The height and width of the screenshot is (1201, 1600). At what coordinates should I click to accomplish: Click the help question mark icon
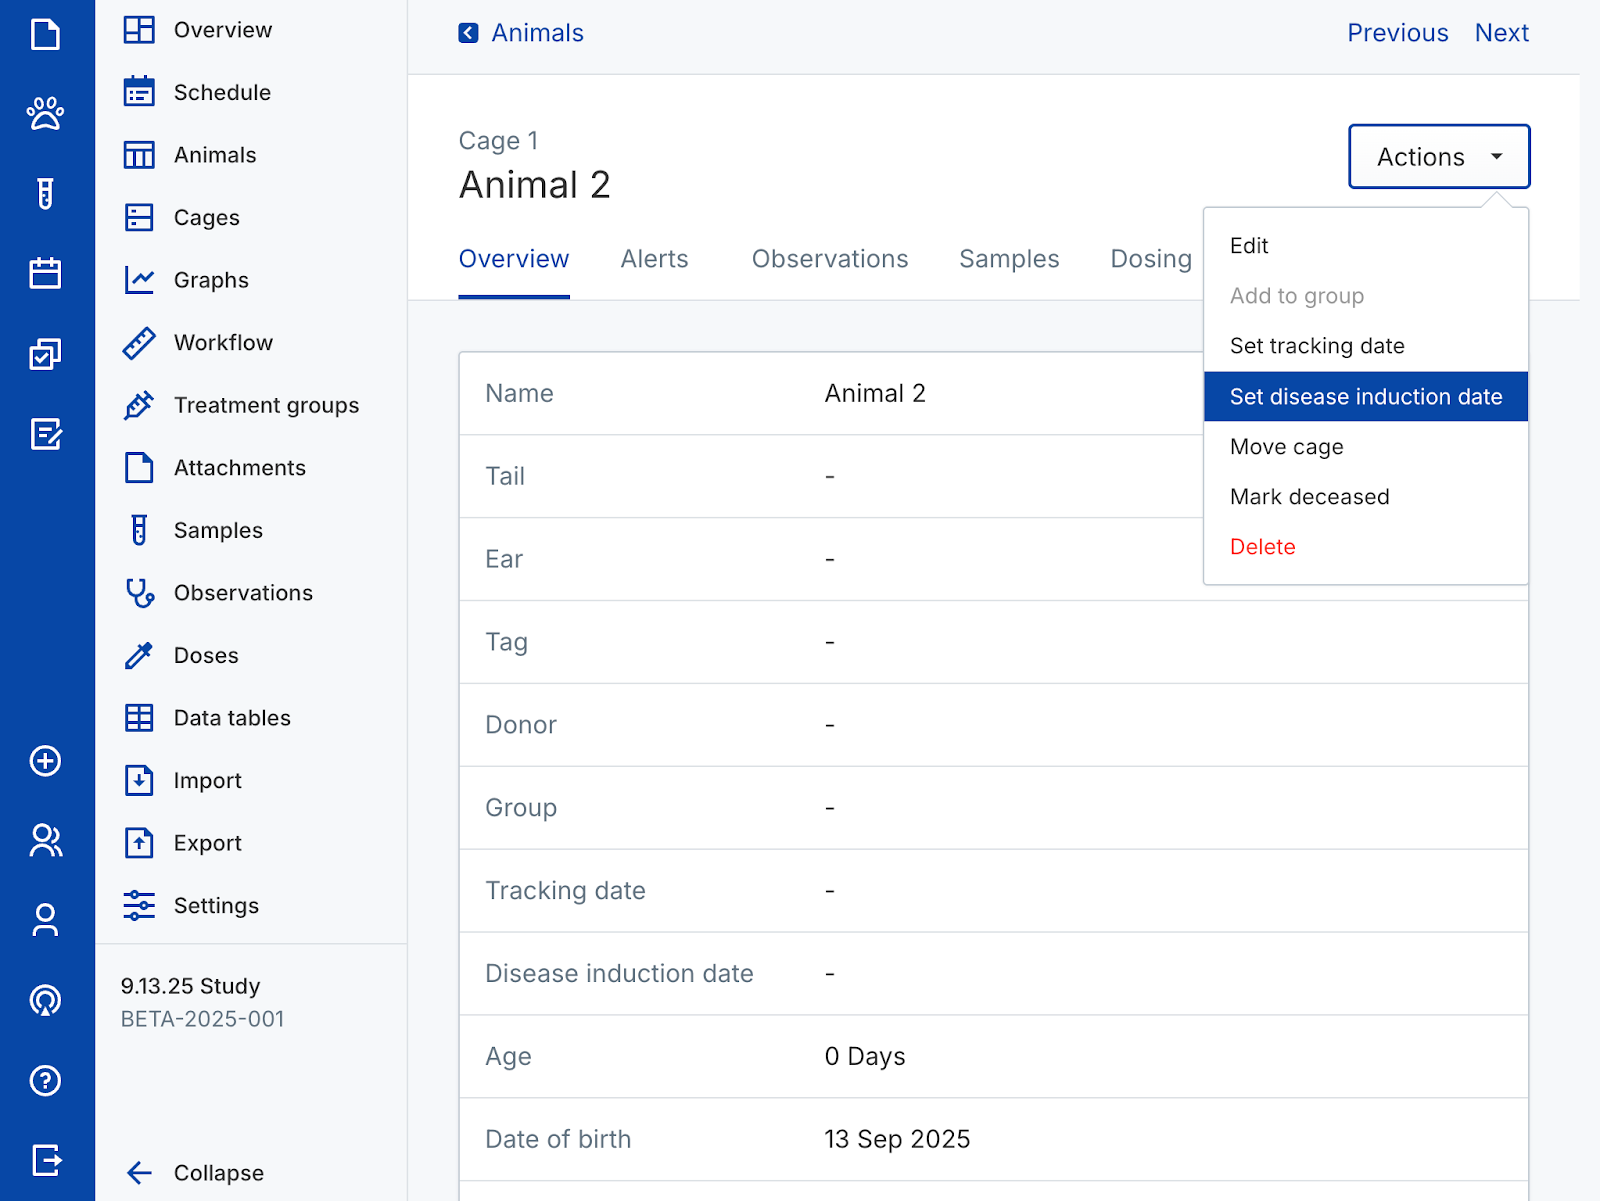[45, 1081]
